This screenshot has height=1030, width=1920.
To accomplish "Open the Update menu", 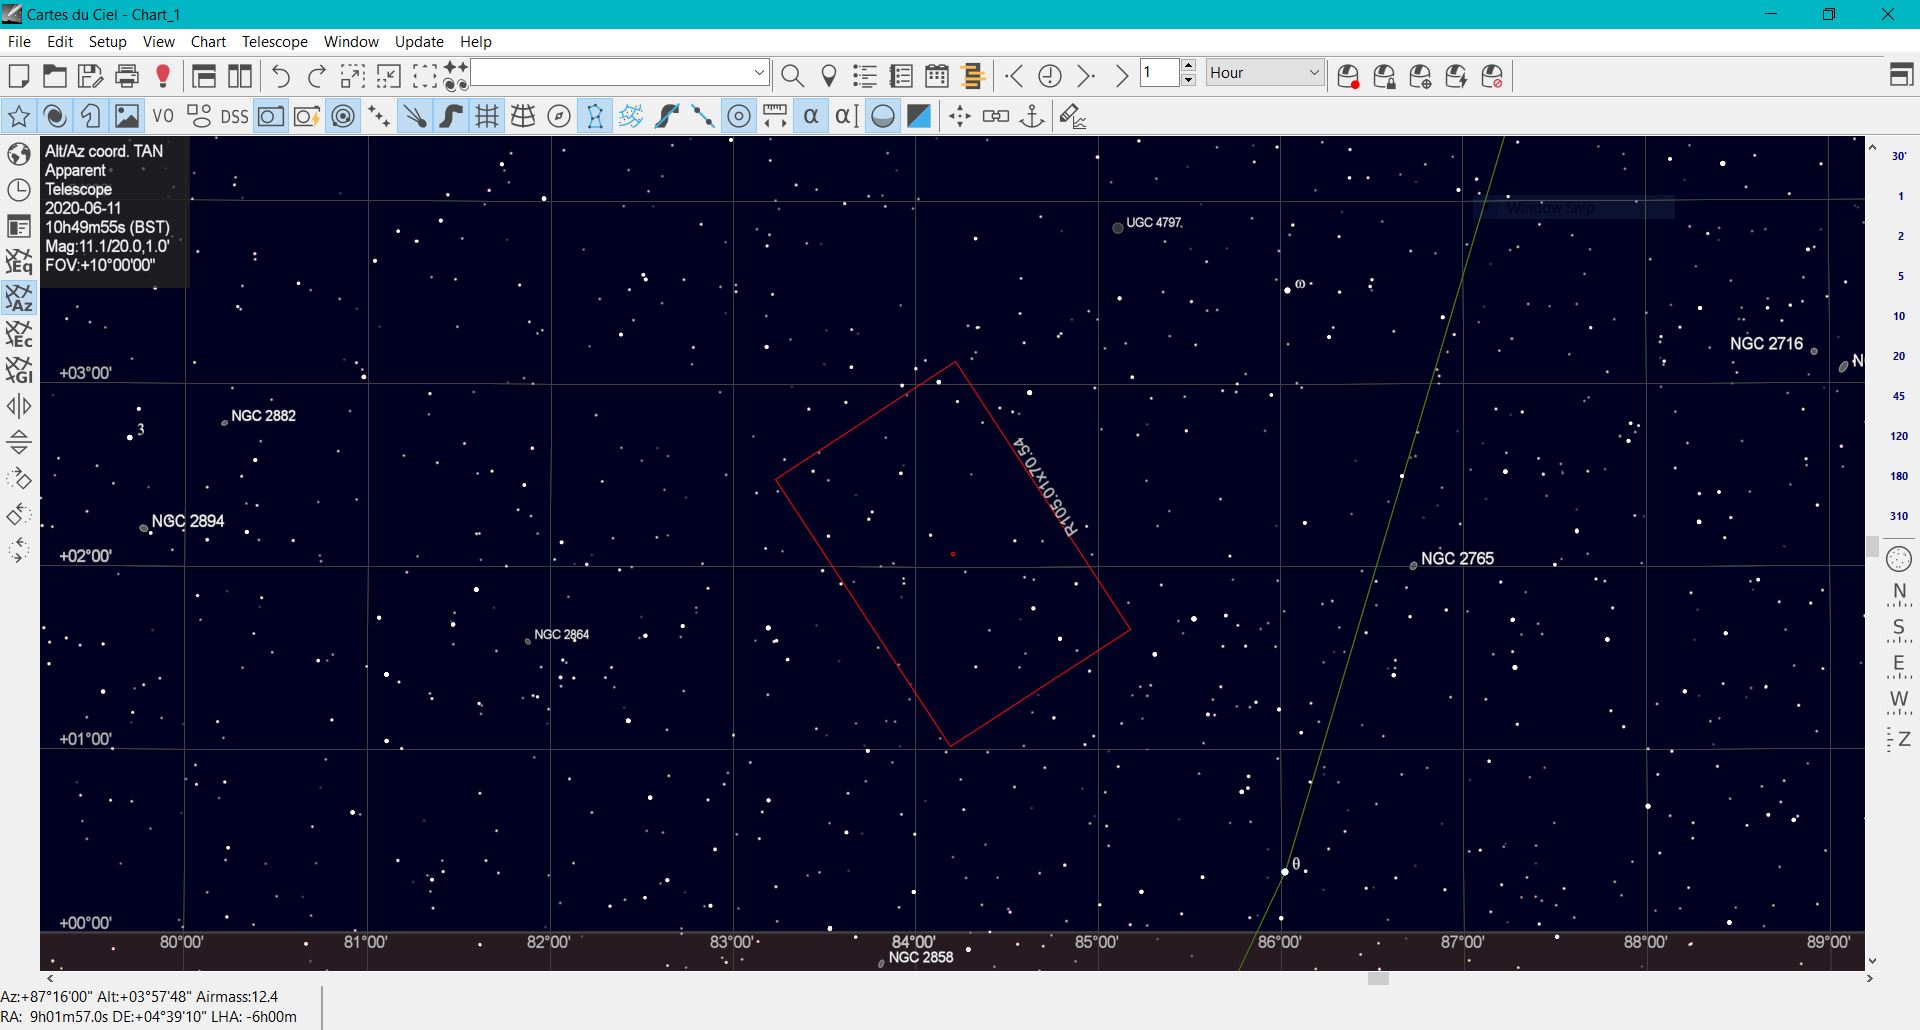I will (x=419, y=42).
